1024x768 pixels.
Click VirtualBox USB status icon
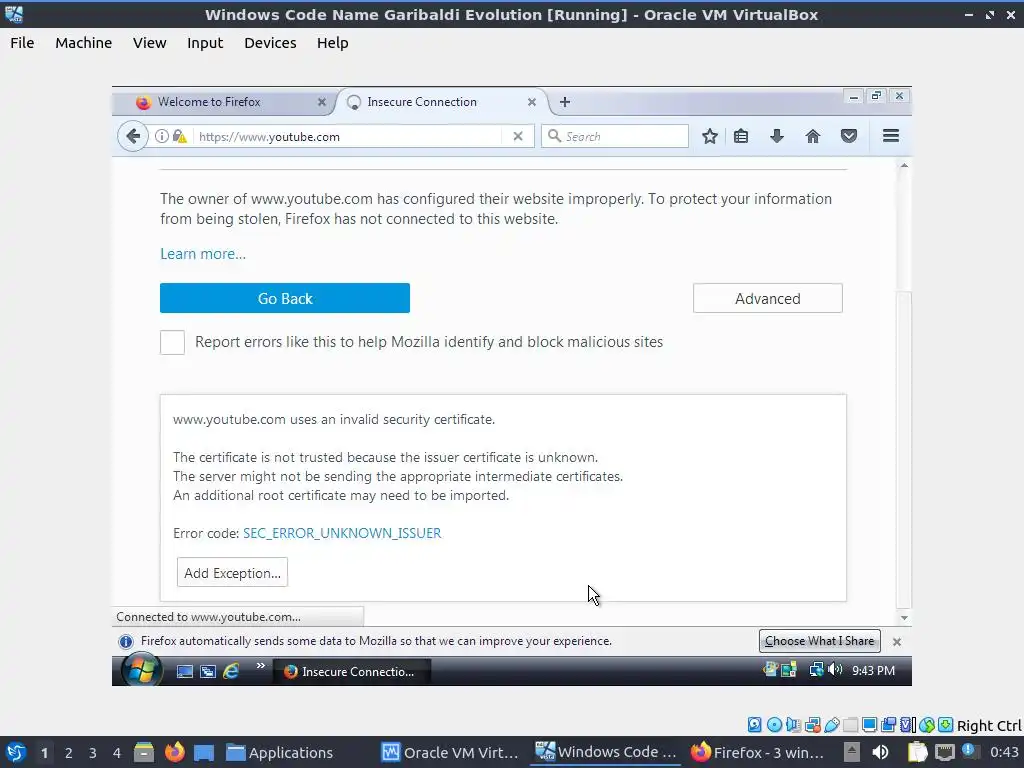[x=831, y=724]
